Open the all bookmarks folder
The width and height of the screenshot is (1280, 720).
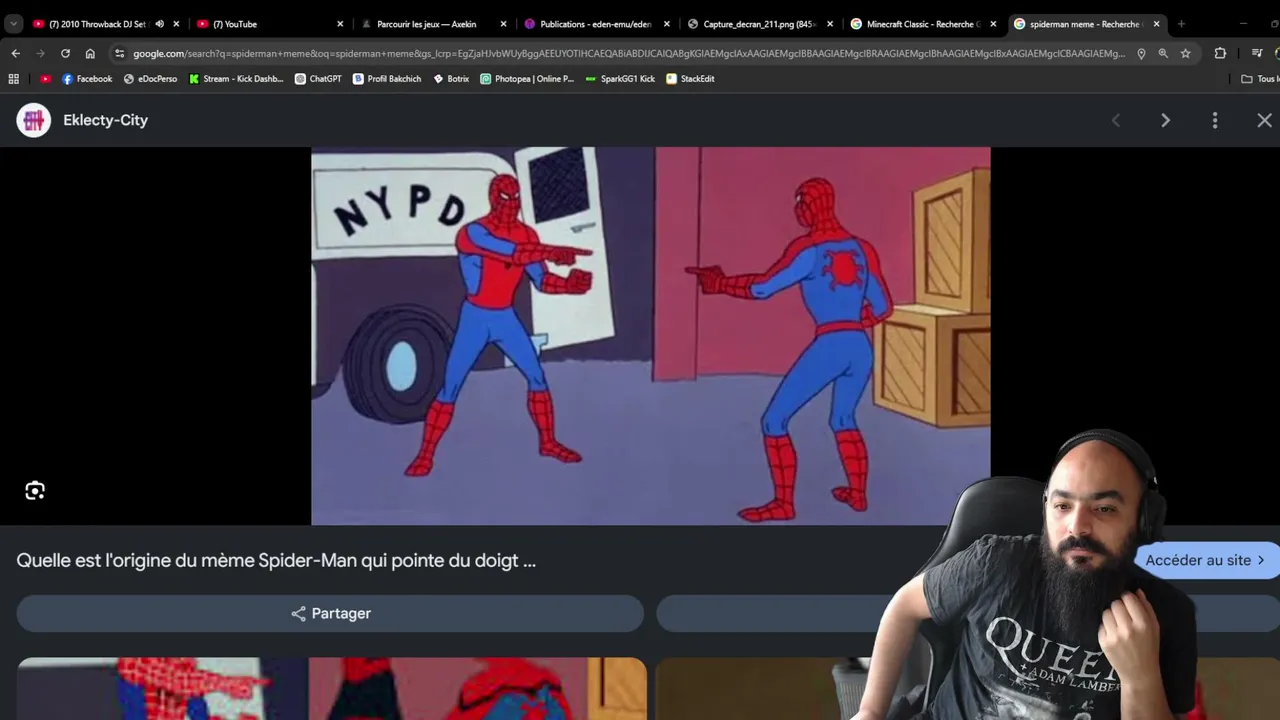point(1259,78)
